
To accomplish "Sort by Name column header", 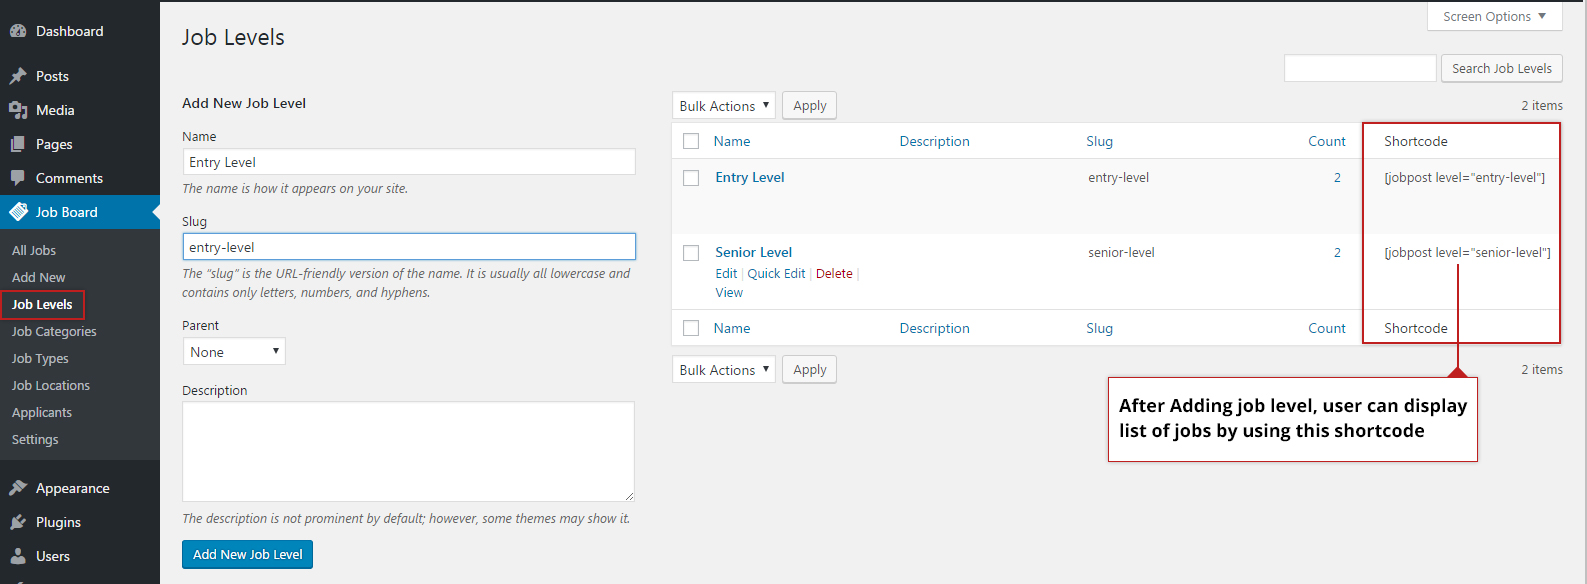I will tap(732, 141).
